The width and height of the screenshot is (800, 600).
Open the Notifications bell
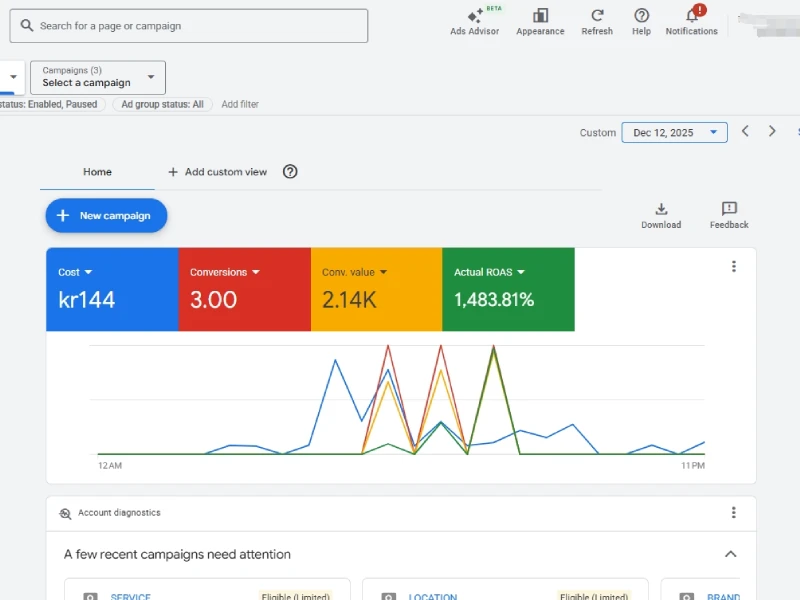coord(691,17)
